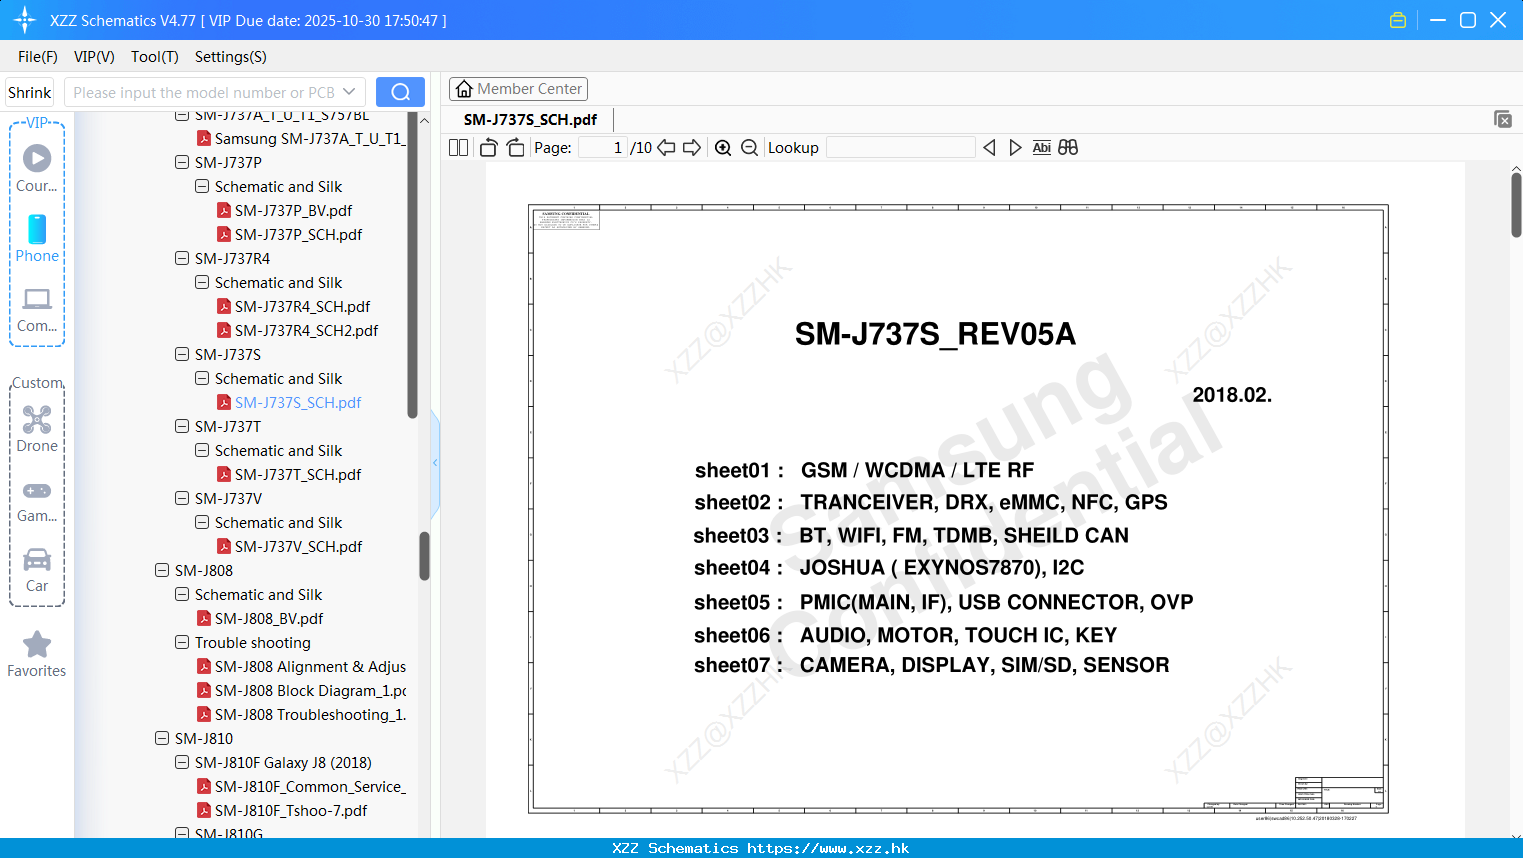Open Samsung SM-J737A_T_U_T1_ file

click(x=310, y=138)
